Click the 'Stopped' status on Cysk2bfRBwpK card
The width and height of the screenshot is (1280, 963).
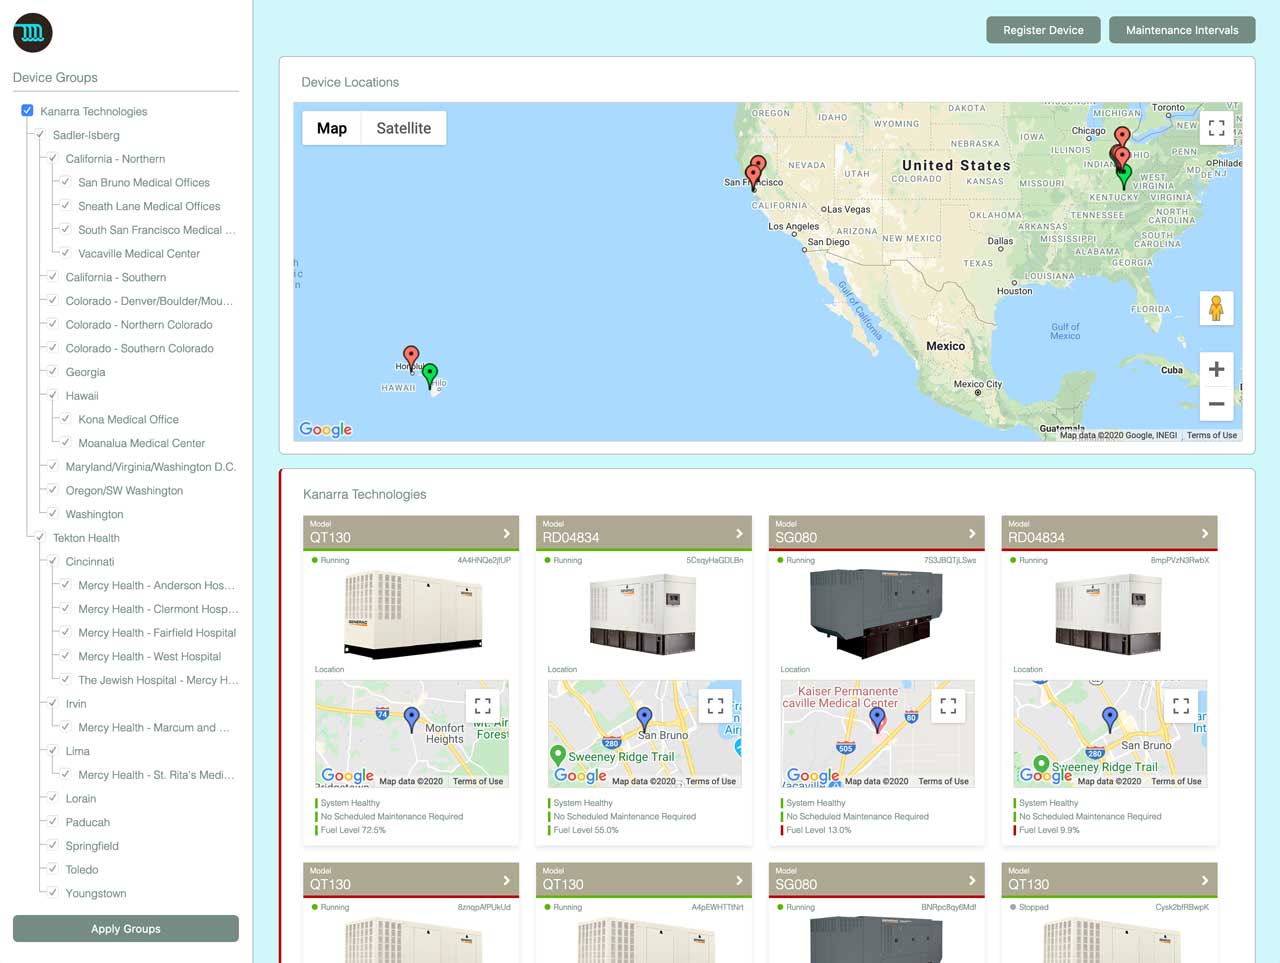pyautogui.click(x=1034, y=907)
